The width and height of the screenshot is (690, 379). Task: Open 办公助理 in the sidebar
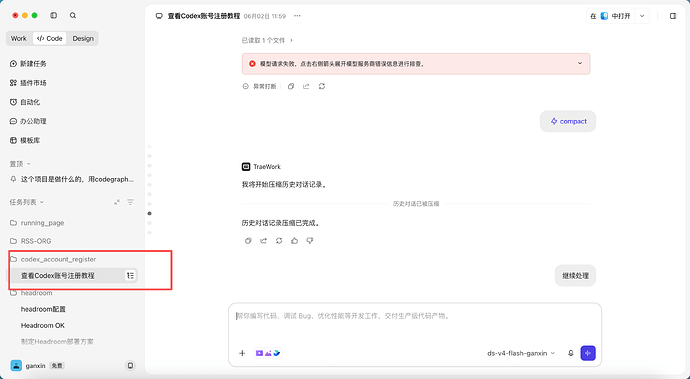click(x=28, y=121)
